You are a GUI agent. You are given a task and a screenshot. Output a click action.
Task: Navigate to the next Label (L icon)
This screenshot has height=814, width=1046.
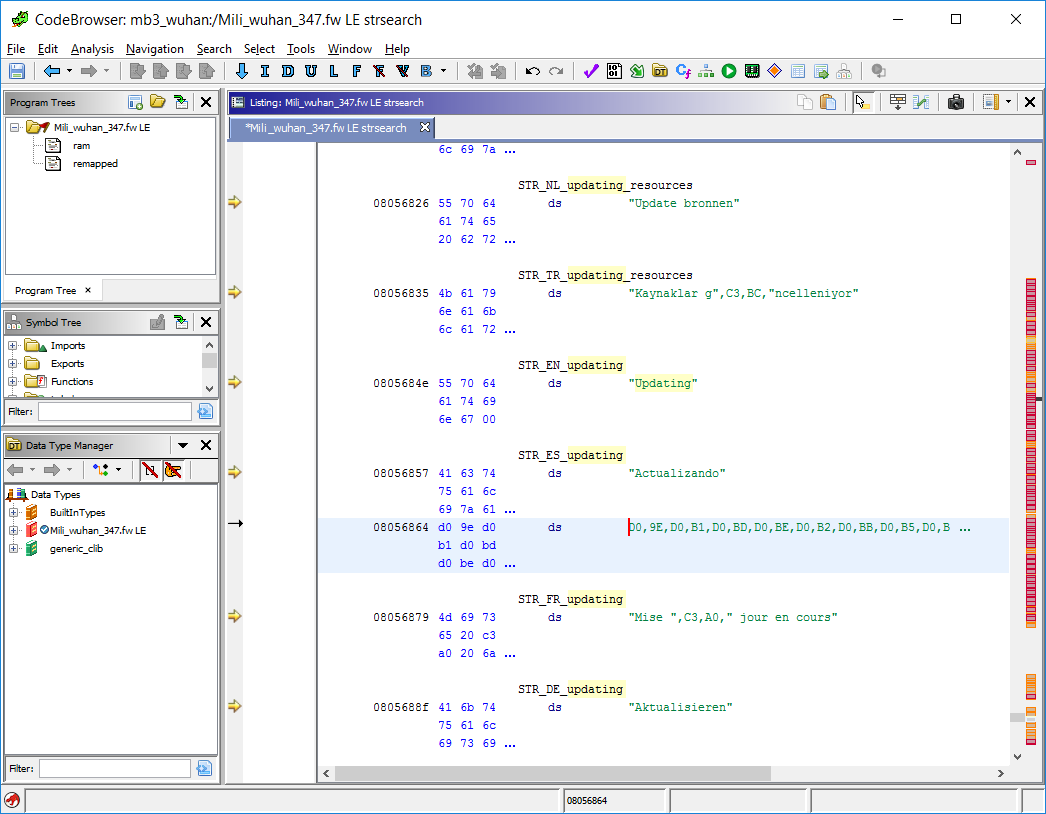tap(334, 71)
